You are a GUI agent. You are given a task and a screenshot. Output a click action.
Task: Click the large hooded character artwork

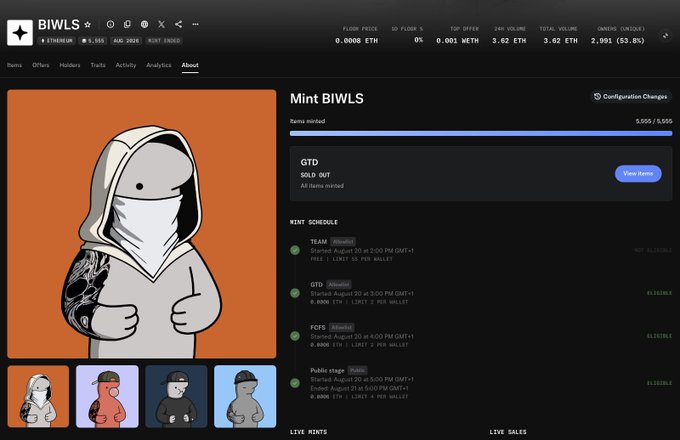[141, 224]
